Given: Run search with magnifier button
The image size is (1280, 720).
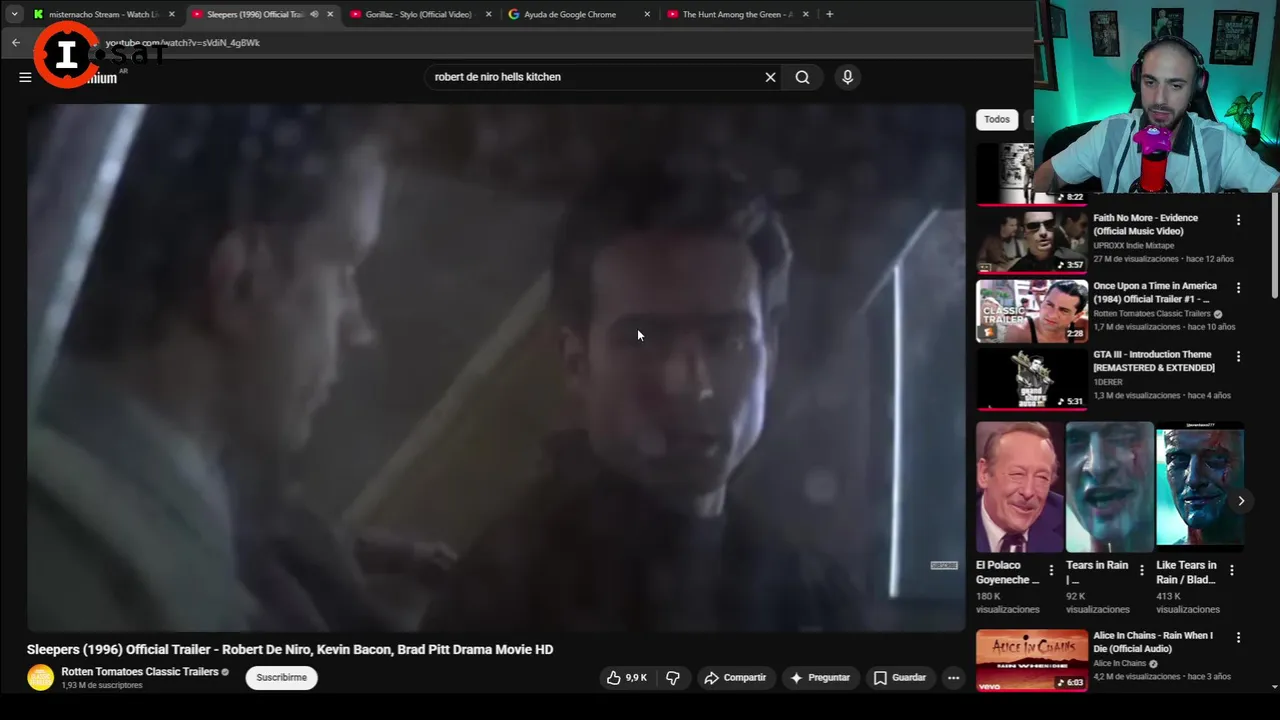Looking at the screenshot, I should 802,77.
